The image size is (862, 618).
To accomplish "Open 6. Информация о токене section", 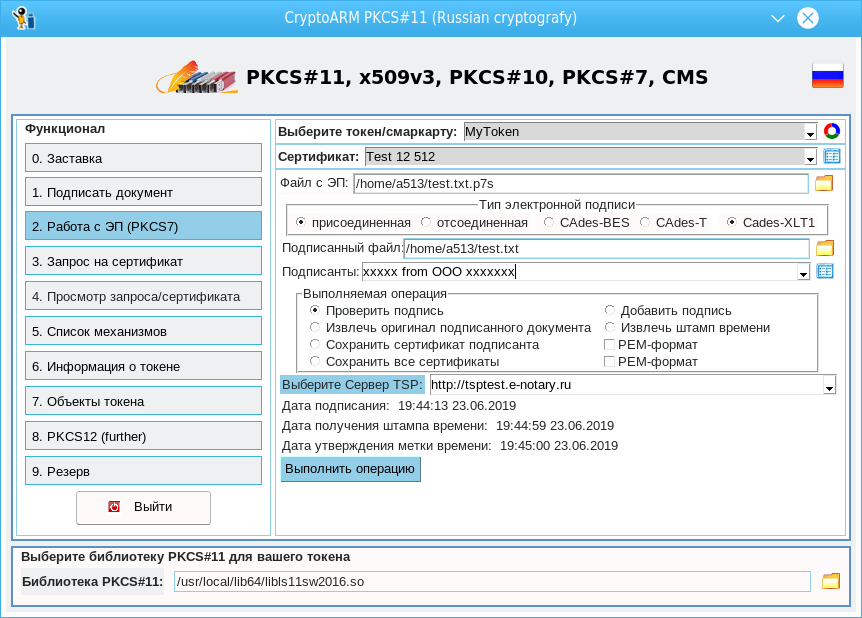I will click(x=143, y=367).
